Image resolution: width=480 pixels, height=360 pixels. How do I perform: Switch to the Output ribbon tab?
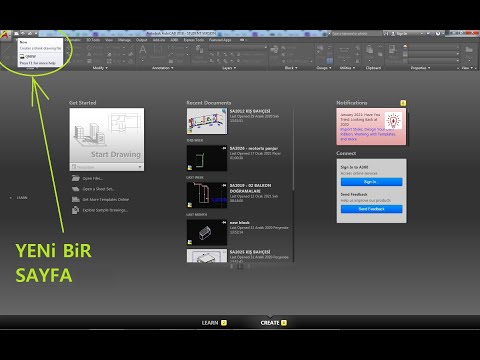tap(141, 40)
